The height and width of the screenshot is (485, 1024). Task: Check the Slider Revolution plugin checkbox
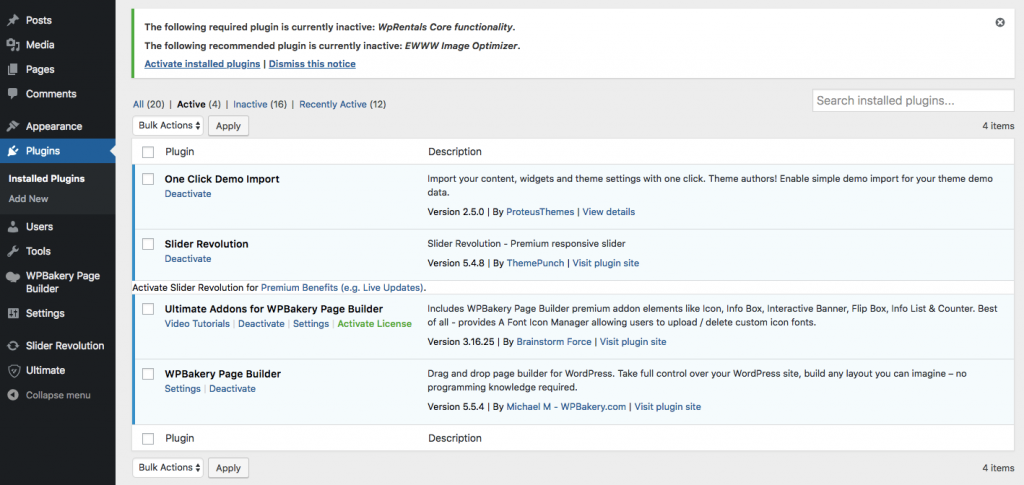[148, 244]
